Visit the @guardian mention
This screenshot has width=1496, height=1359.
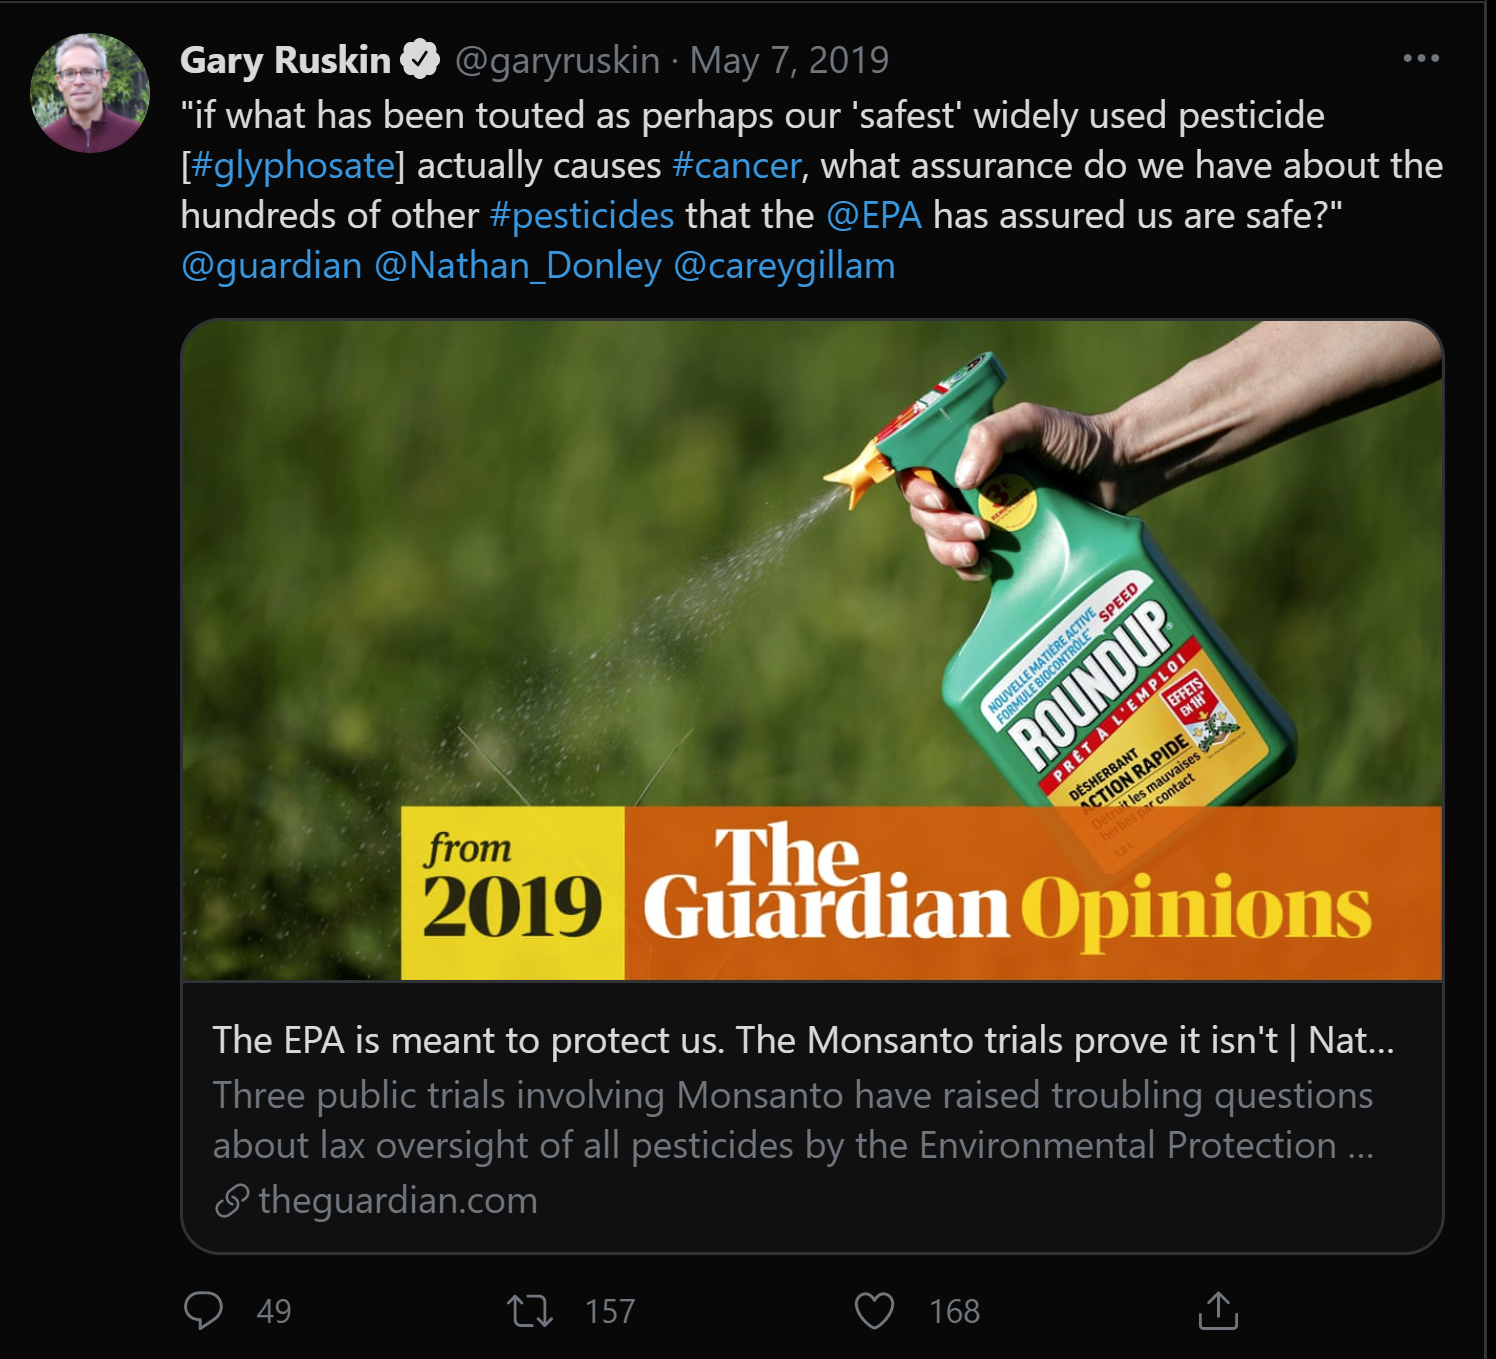click(x=272, y=265)
